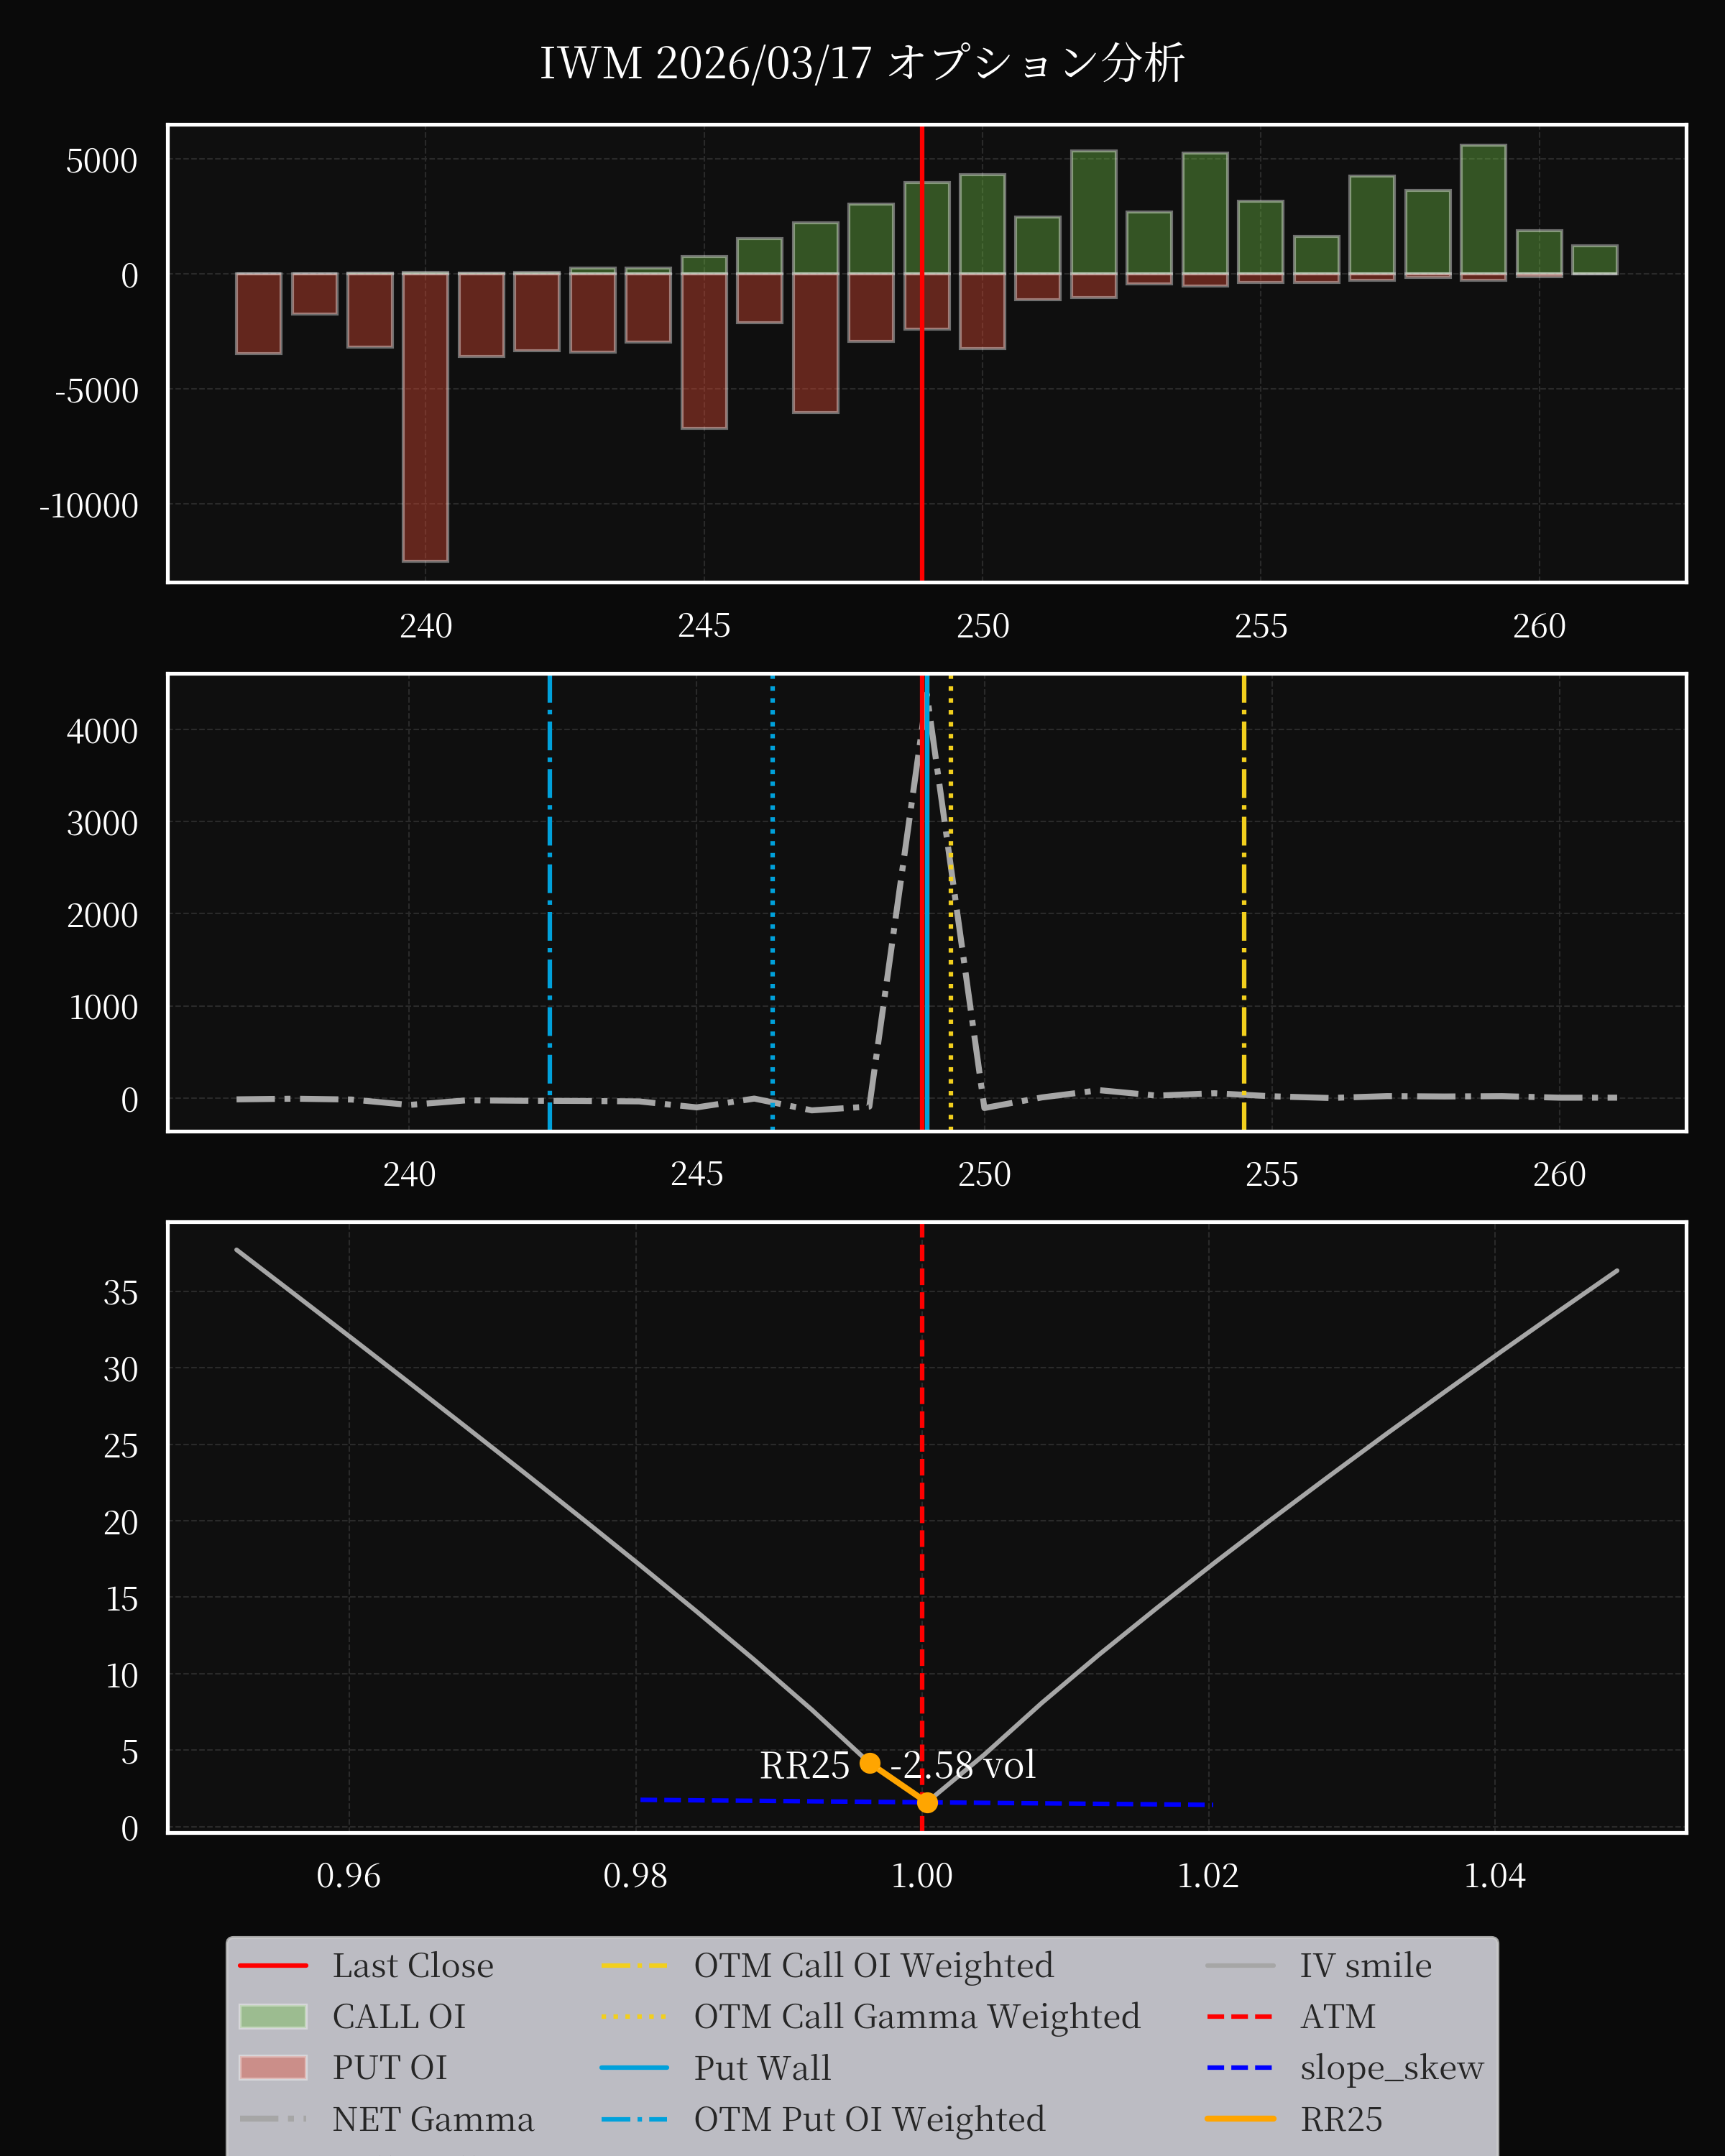Click the '0.96' x-axis label of the smile chart
Image resolution: width=1725 pixels, height=2156 pixels.
pyautogui.click(x=348, y=1875)
